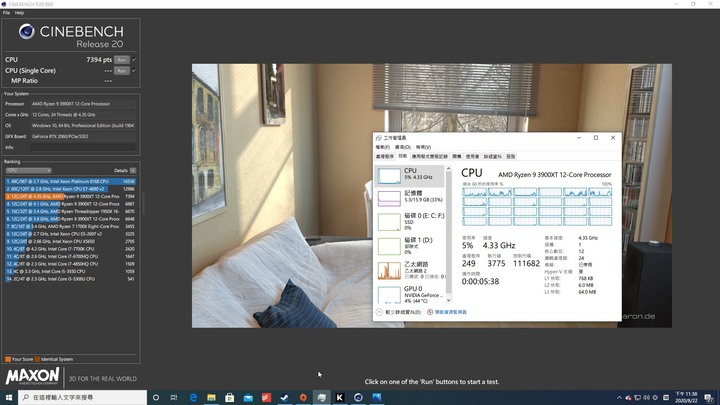Image resolution: width=720 pixels, height=405 pixels.
Task: Select ranking row Intel Core i5-5300U
Action: tap(70, 279)
